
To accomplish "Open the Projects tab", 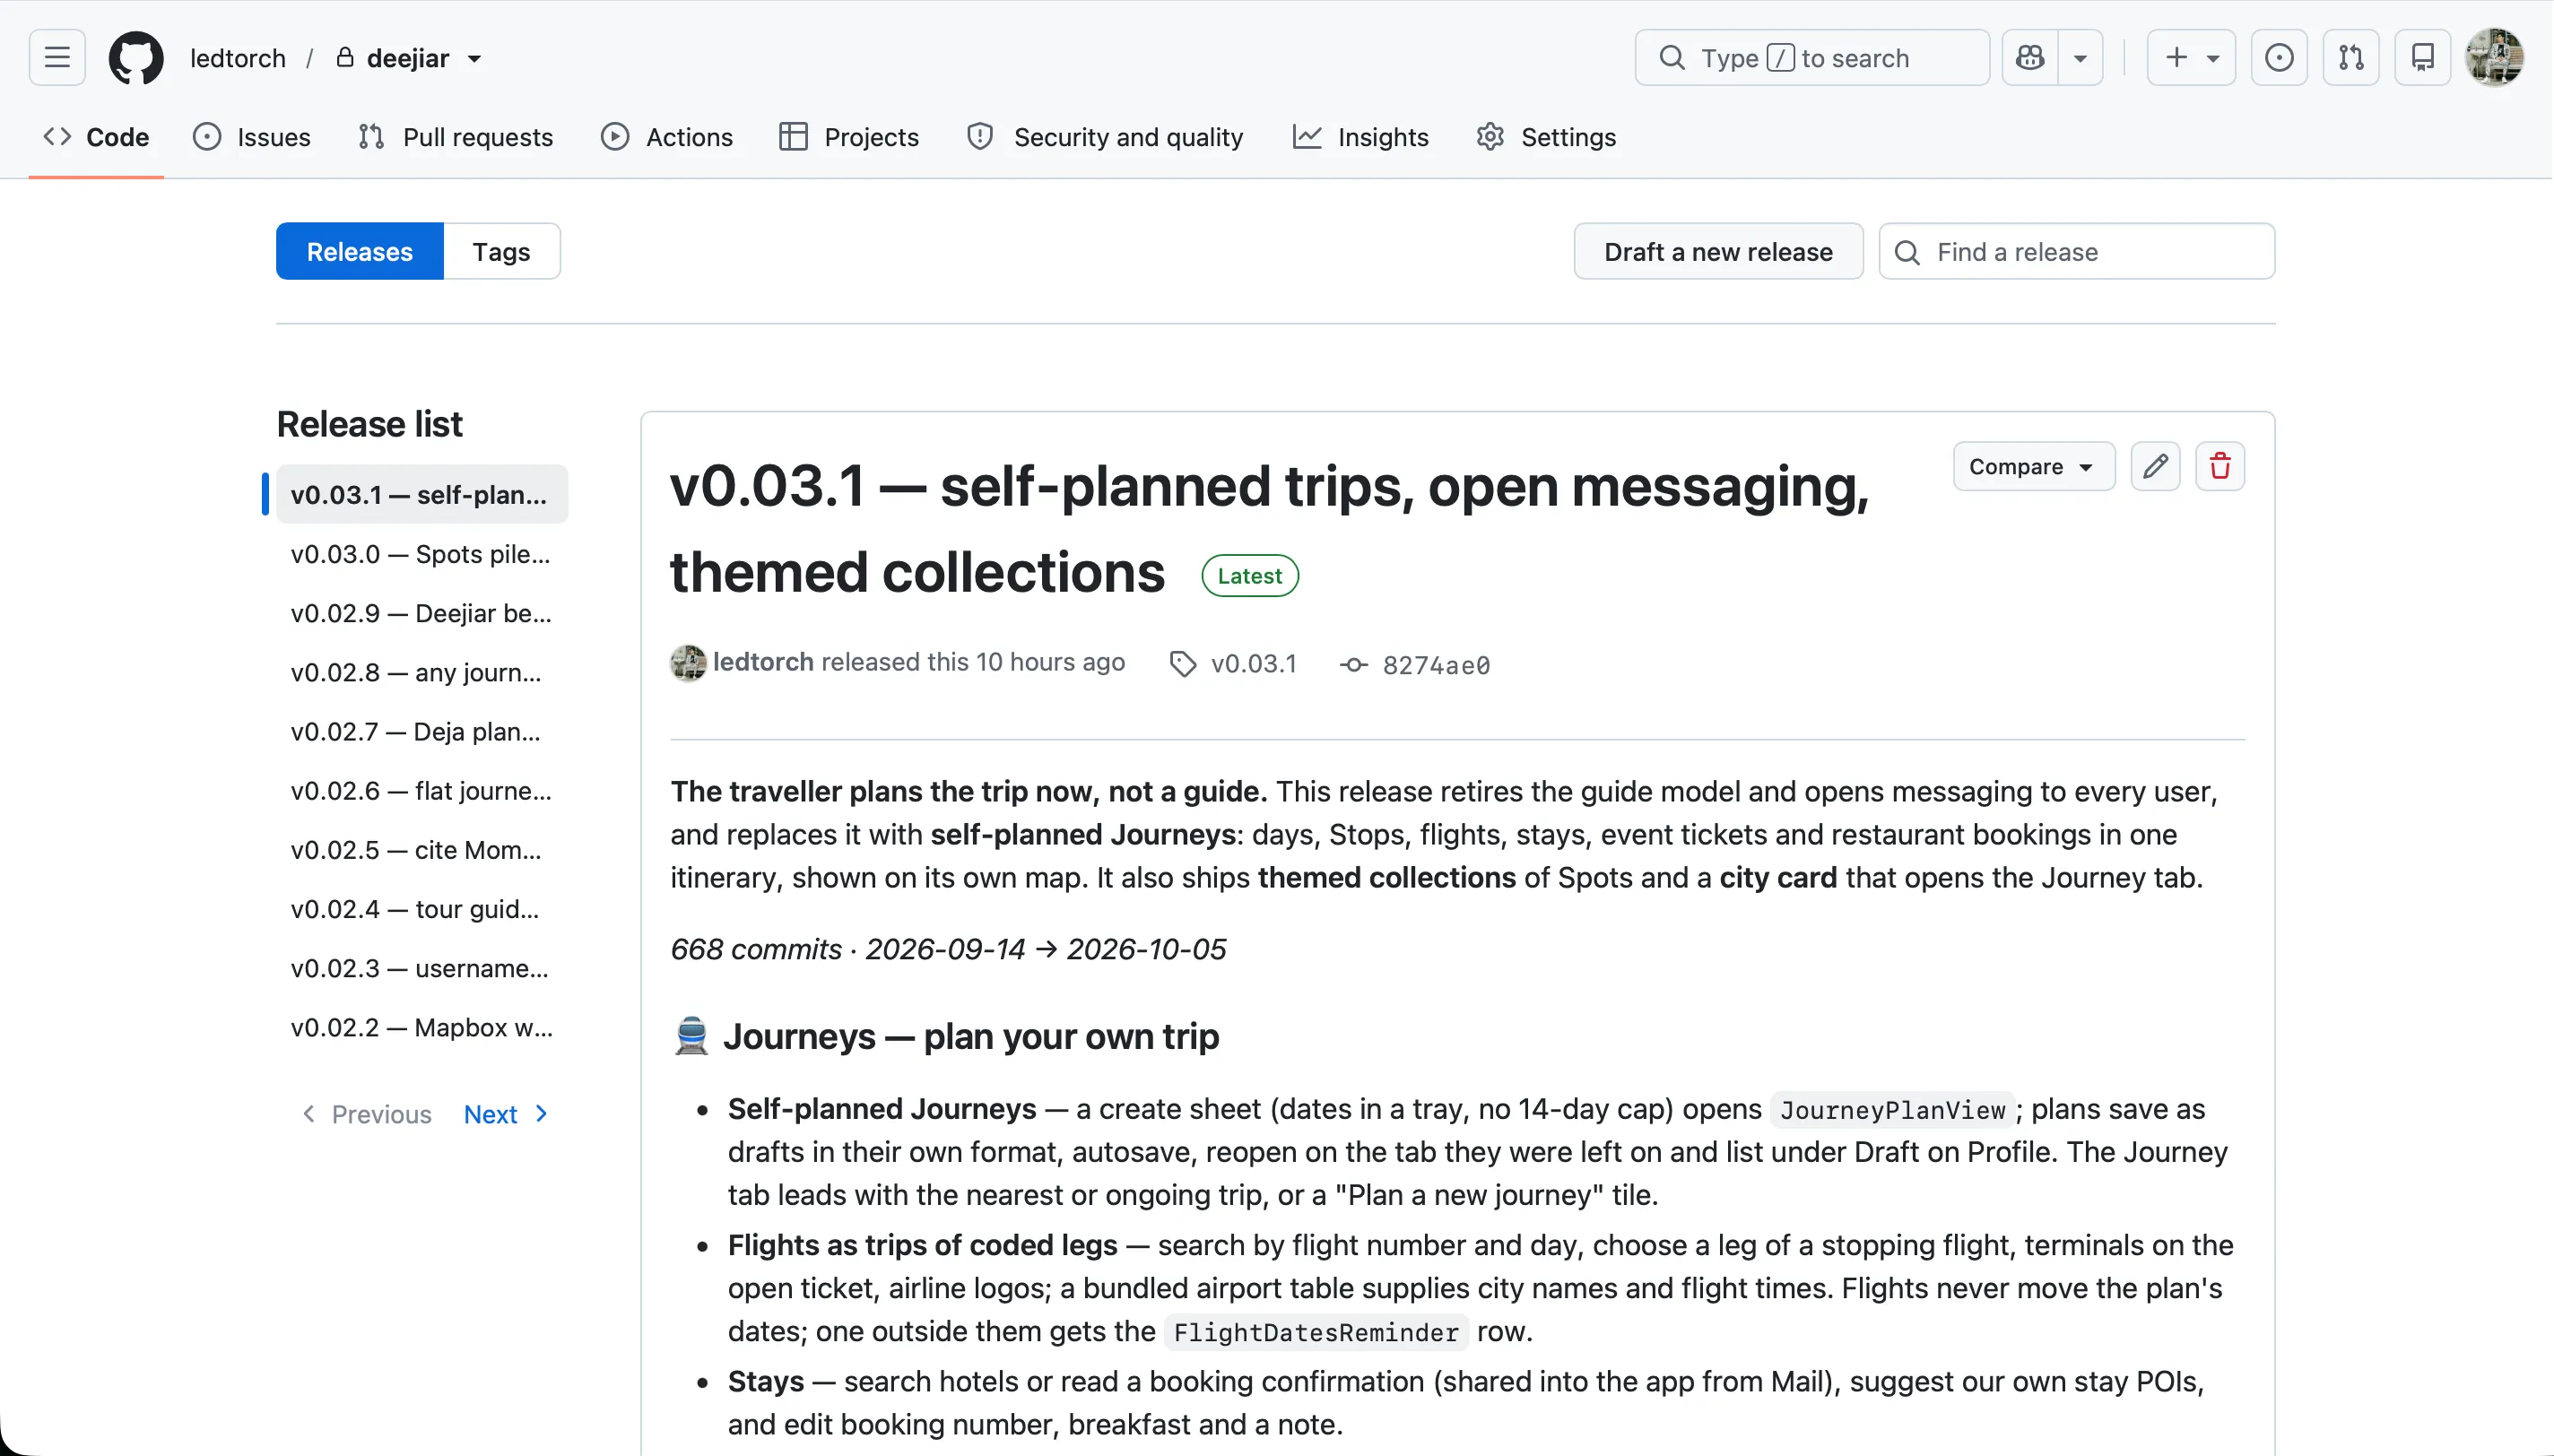I will tap(849, 137).
